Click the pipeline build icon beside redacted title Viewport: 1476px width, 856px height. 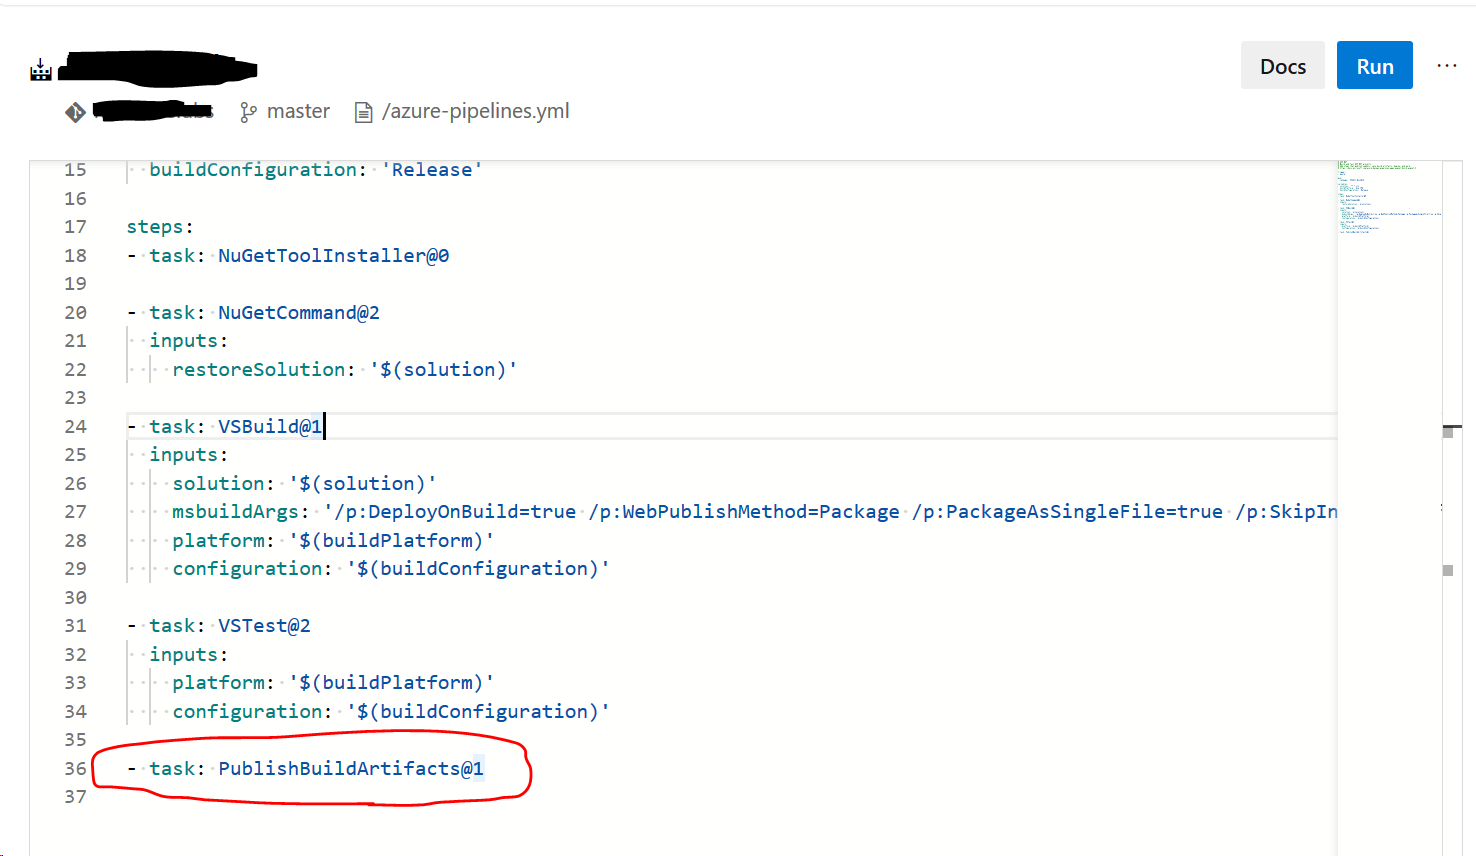tap(41, 69)
